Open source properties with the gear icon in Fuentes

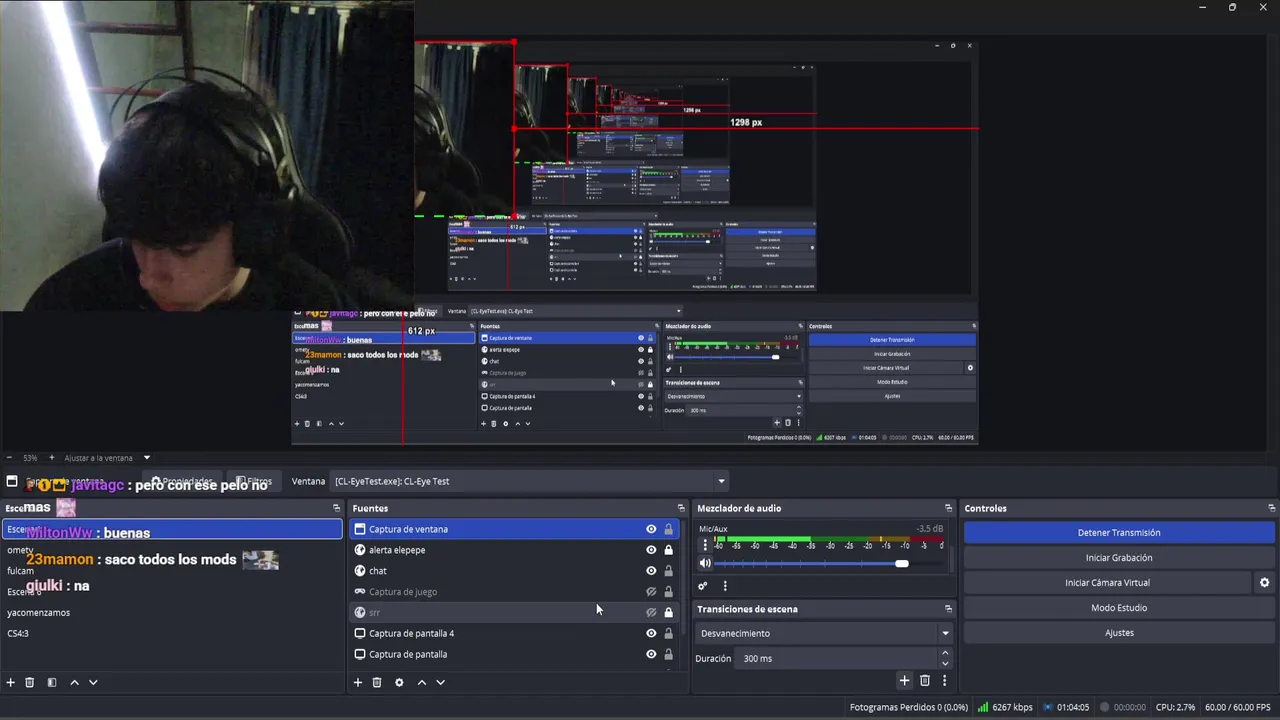[x=399, y=682]
